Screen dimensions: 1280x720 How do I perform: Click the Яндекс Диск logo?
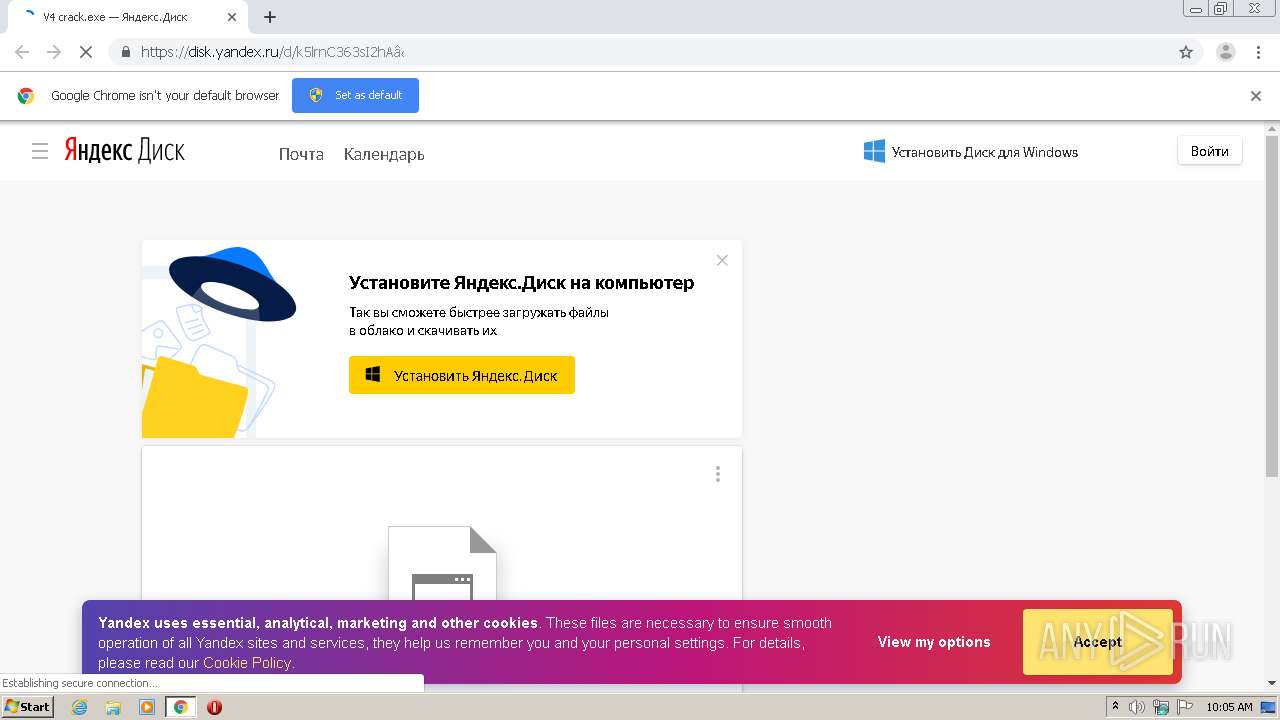click(125, 151)
